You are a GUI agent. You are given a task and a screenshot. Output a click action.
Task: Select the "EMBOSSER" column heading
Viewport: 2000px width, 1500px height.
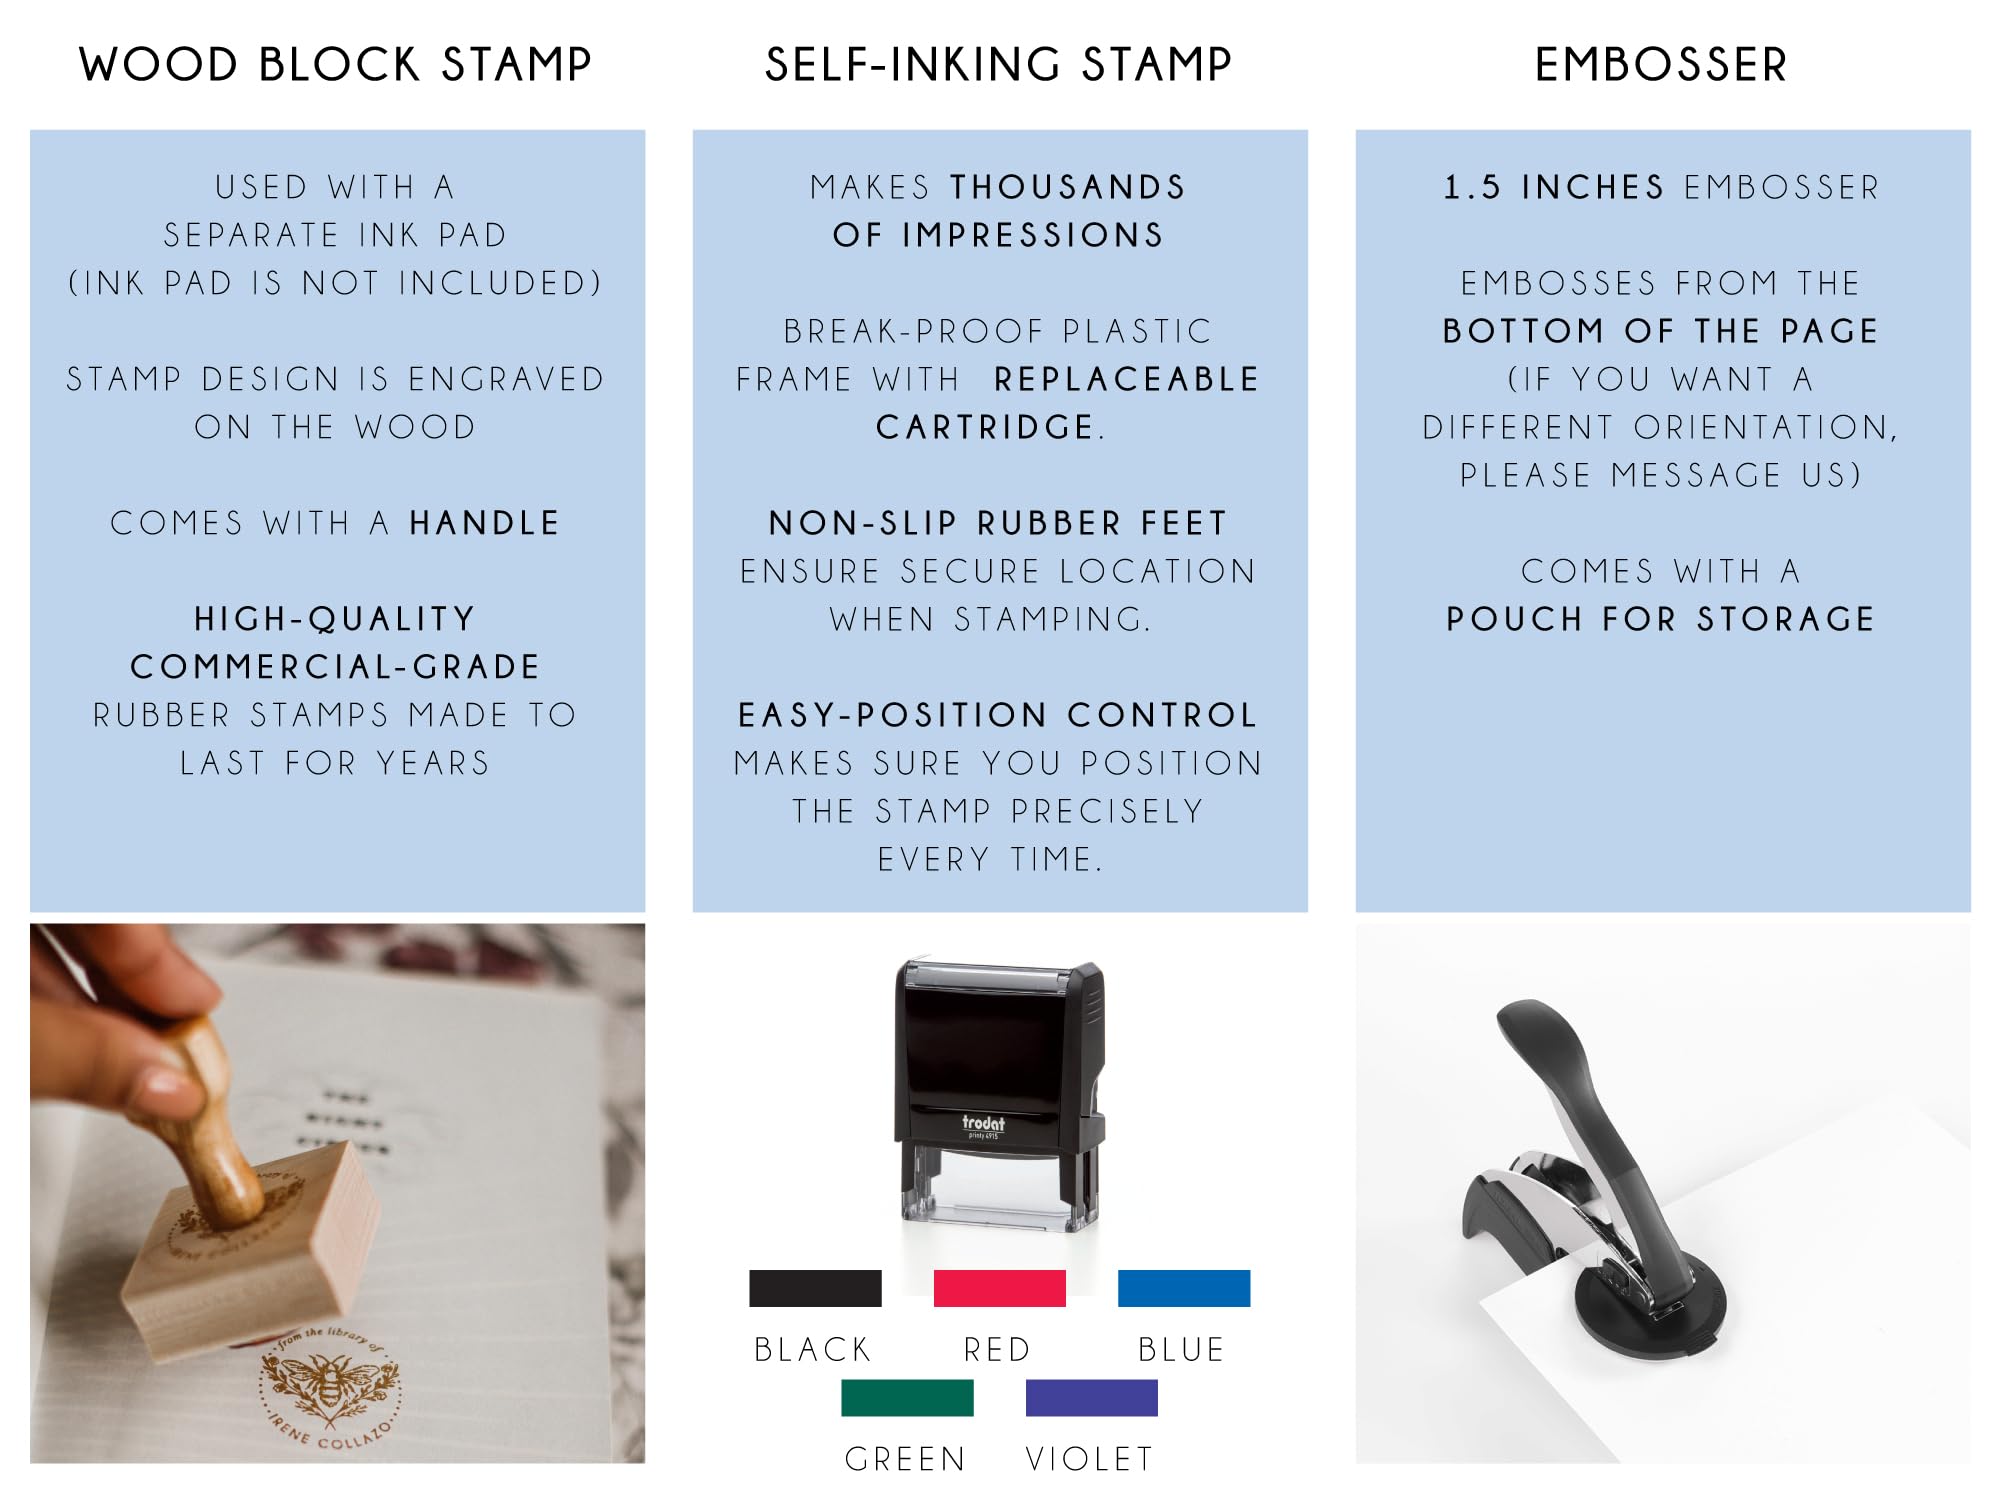1661,65
